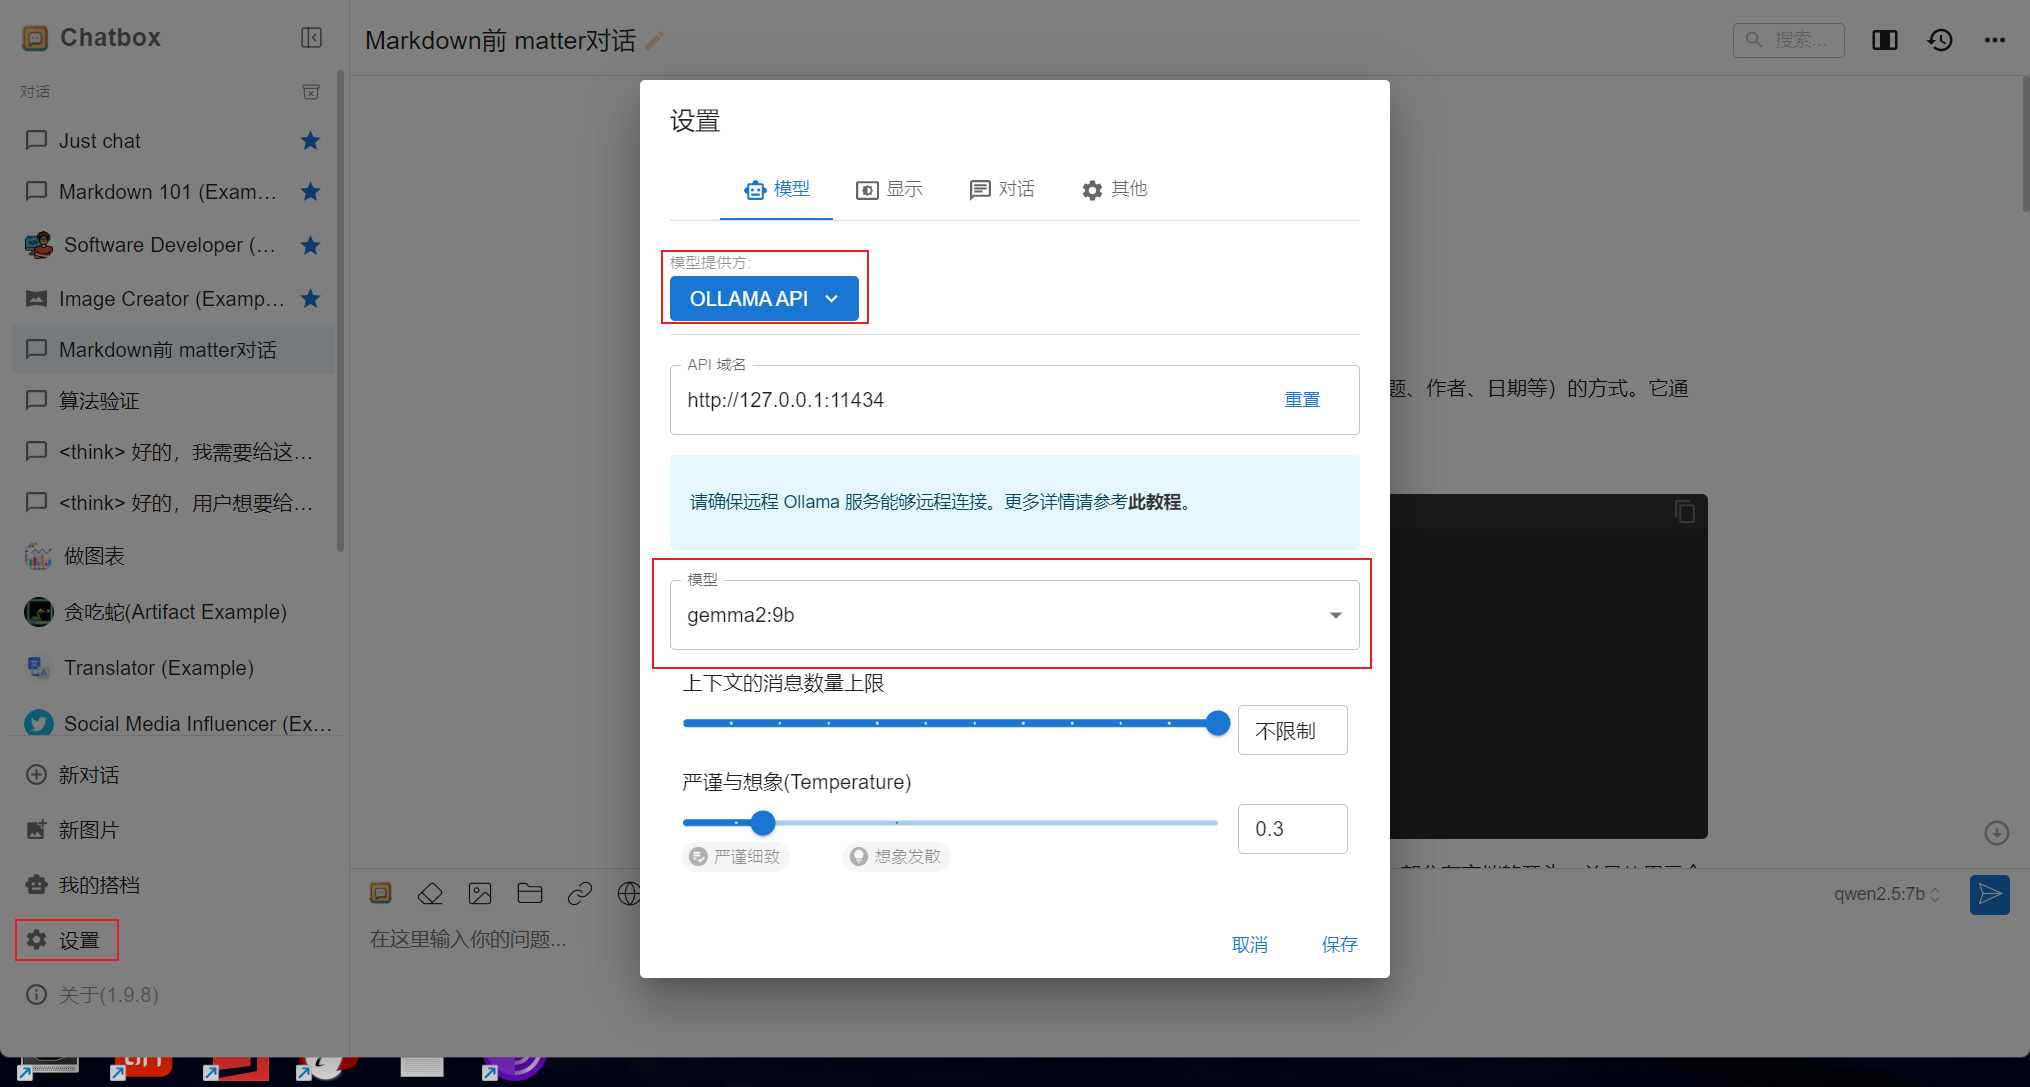Screen dimensions: 2030x1087
Task: Open the Translator (Example) conversation
Action: tap(174, 668)
